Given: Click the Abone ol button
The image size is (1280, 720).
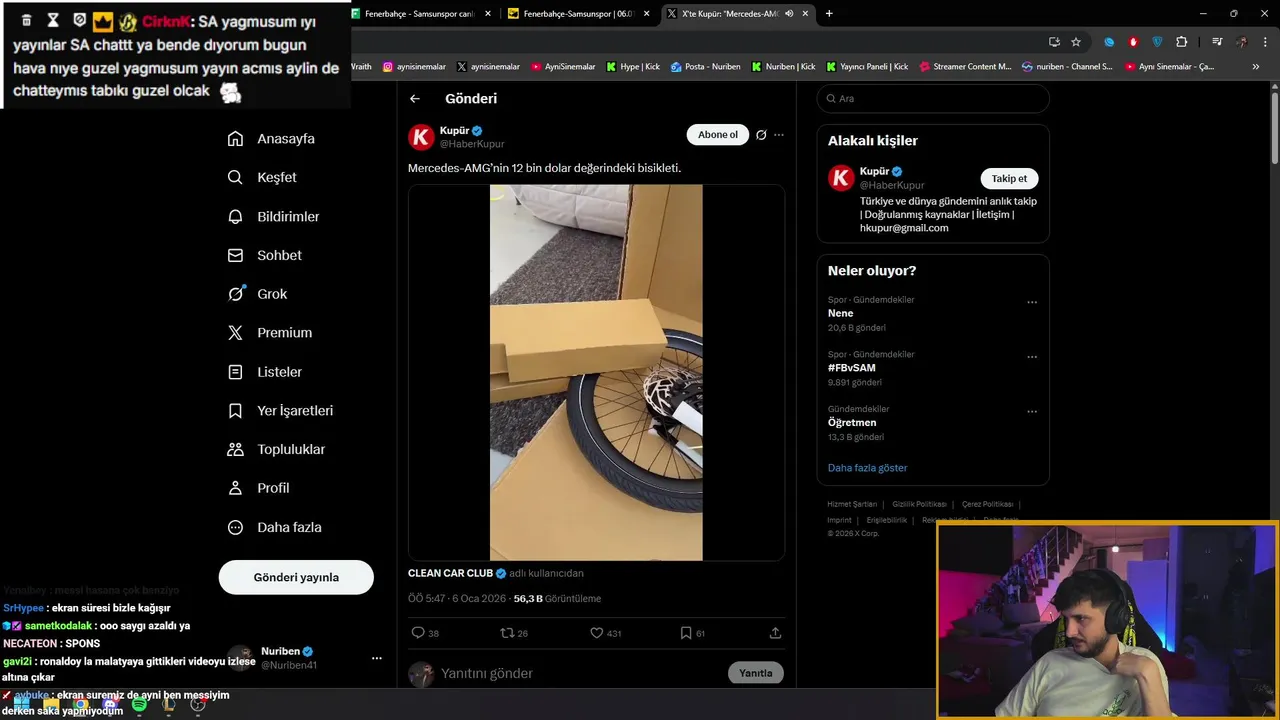Looking at the screenshot, I should point(718,135).
